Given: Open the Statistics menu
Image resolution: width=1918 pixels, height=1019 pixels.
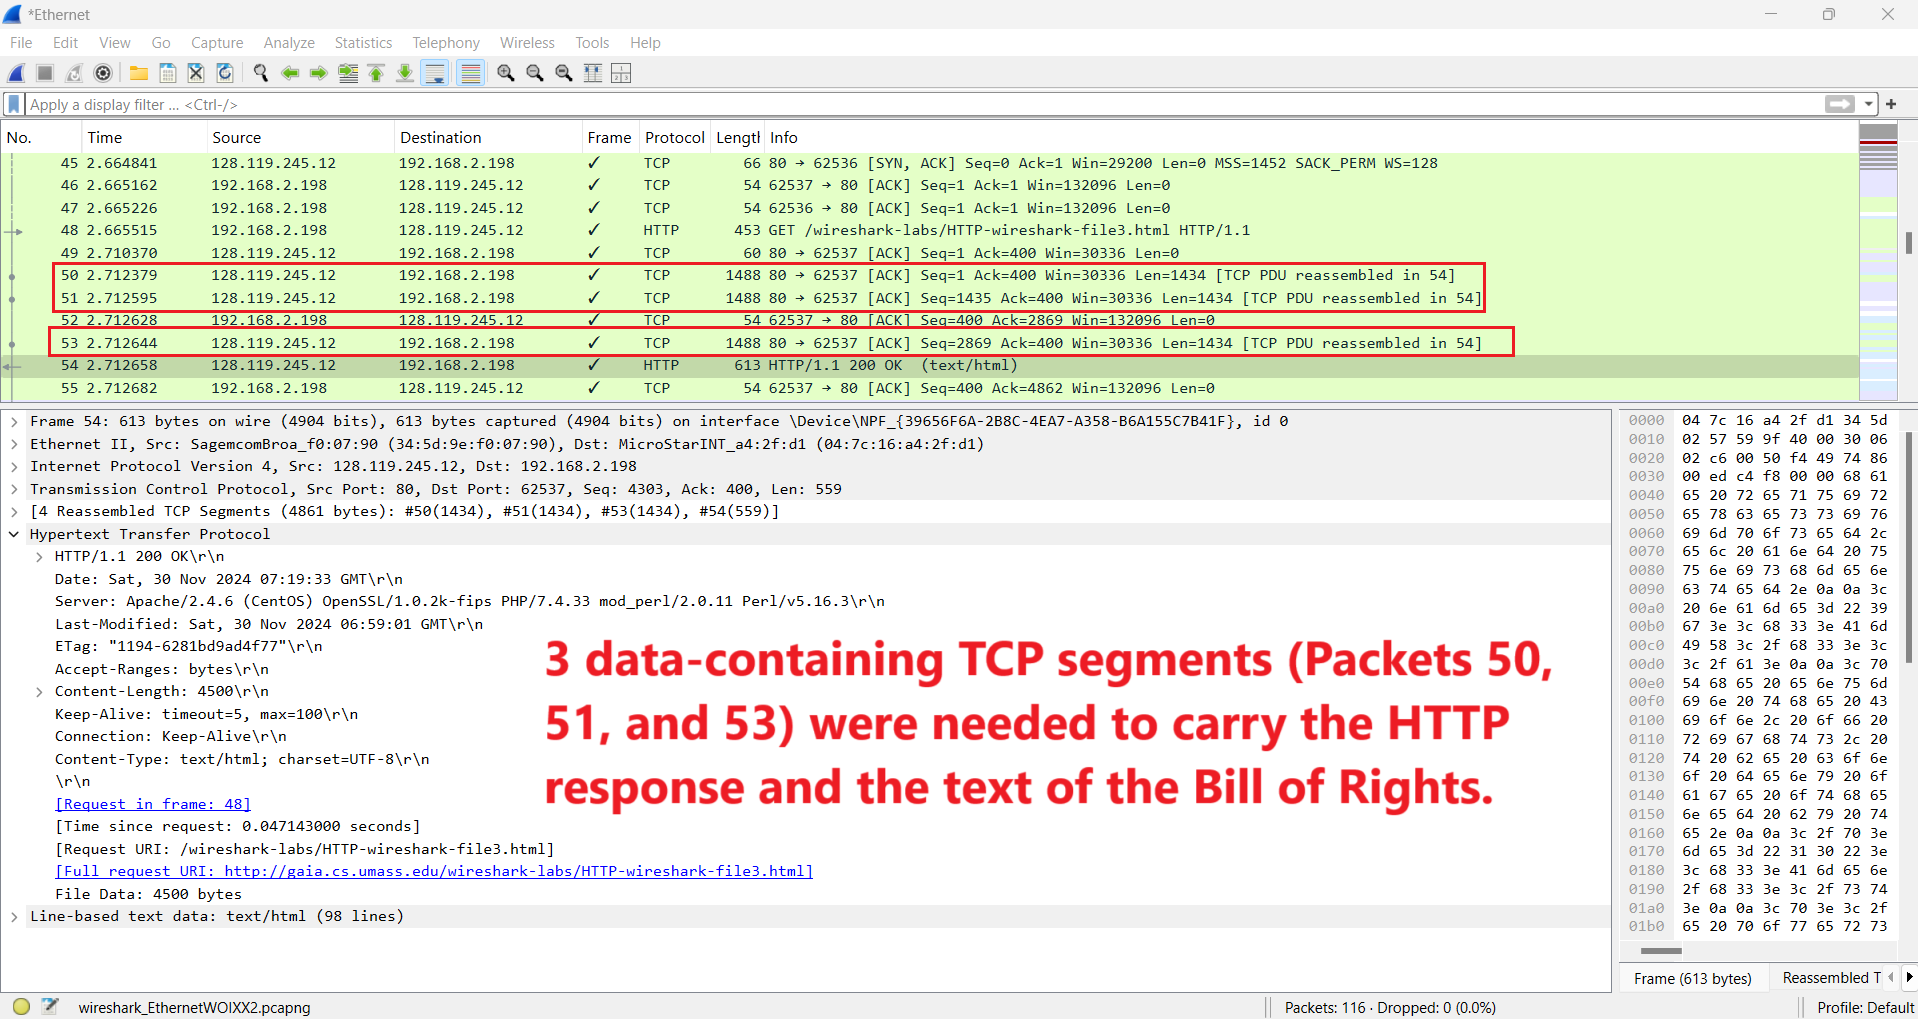Looking at the screenshot, I should [x=363, y=42].
